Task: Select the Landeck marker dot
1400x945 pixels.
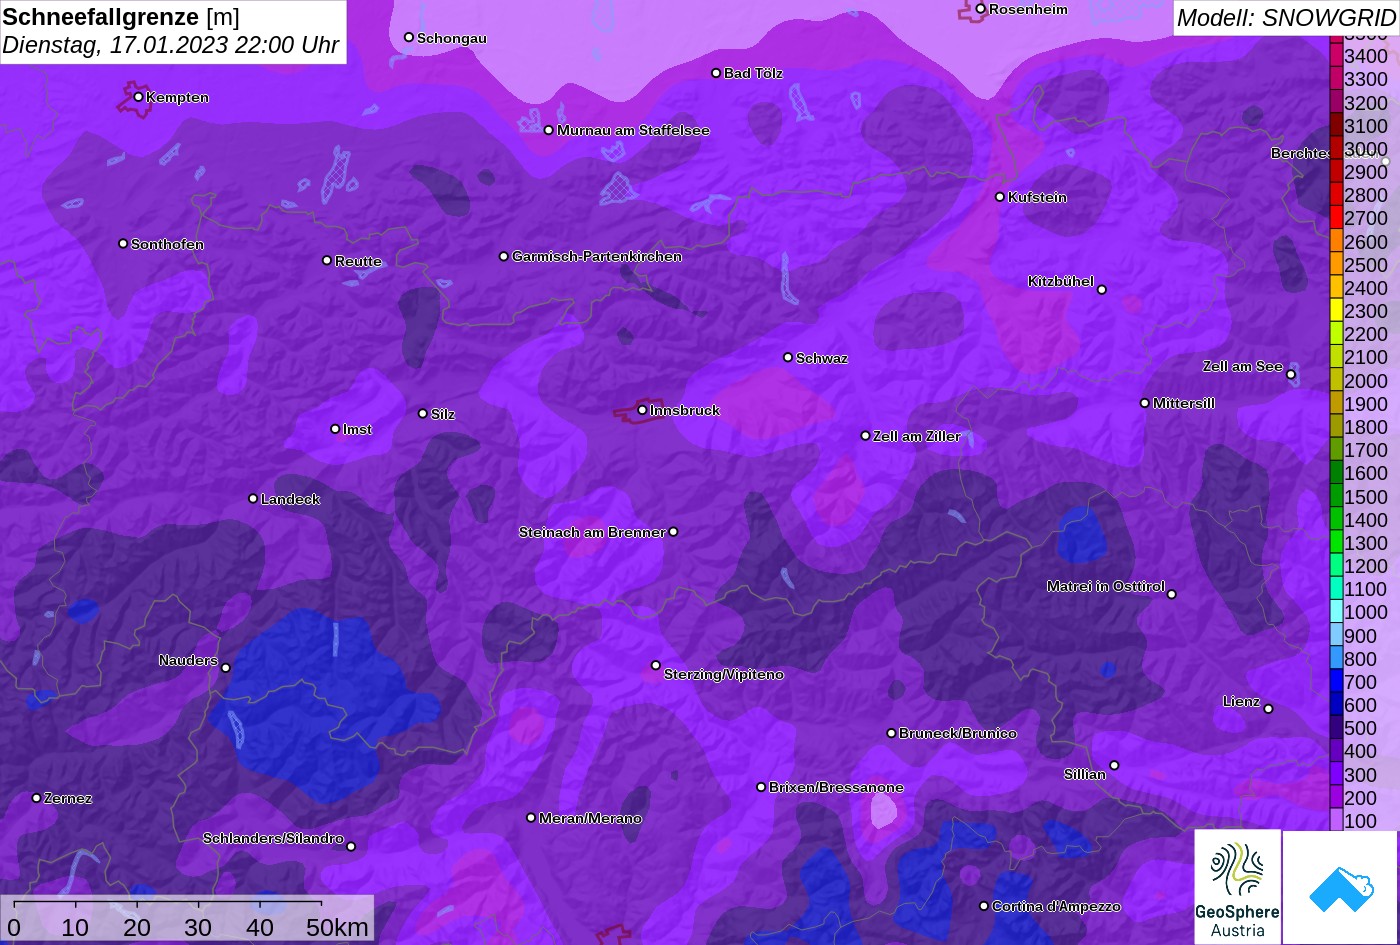Action: (x=253, y=499)
